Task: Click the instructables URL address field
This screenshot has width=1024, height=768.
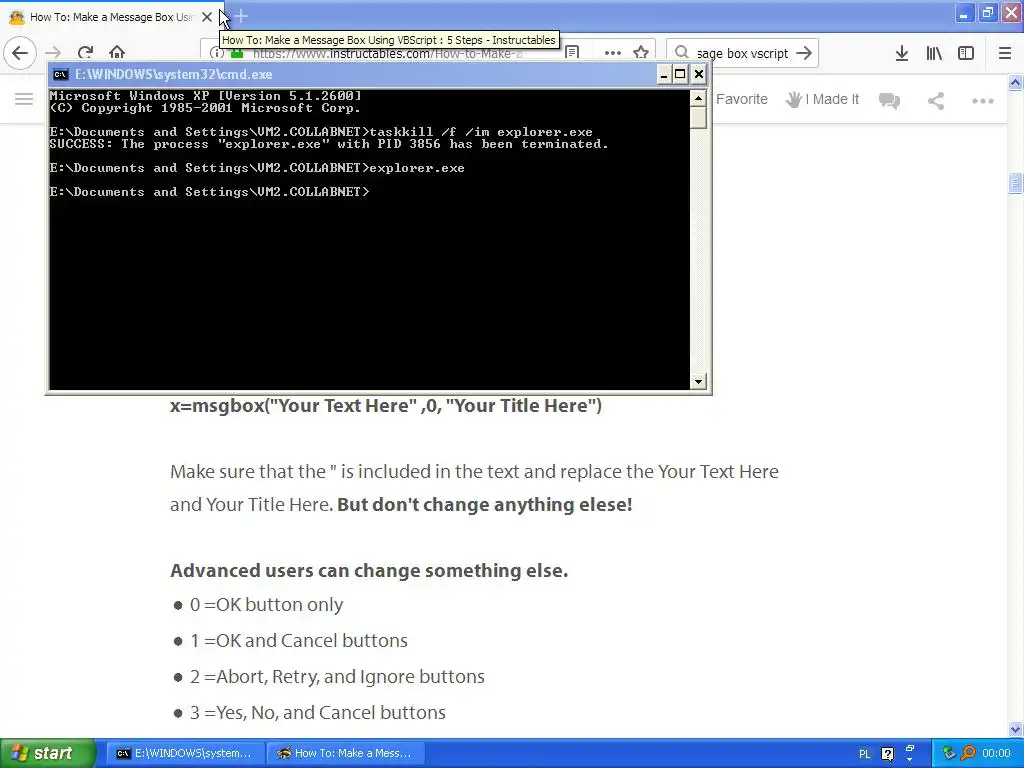Action: tap(387, 54)
